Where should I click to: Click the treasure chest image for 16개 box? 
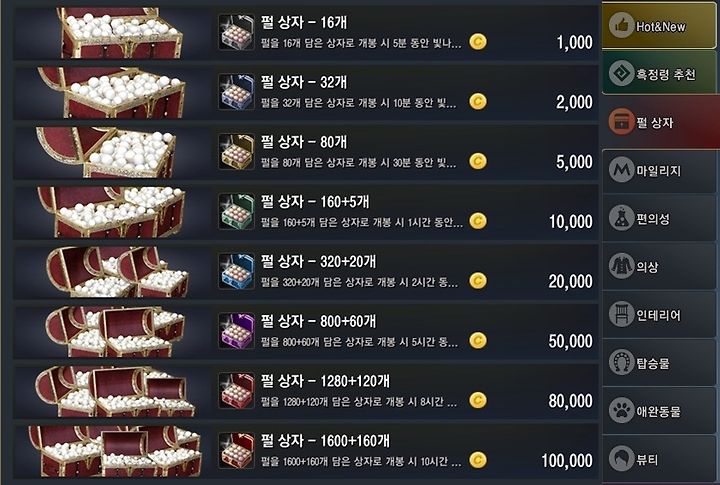[x=120, y=33]
